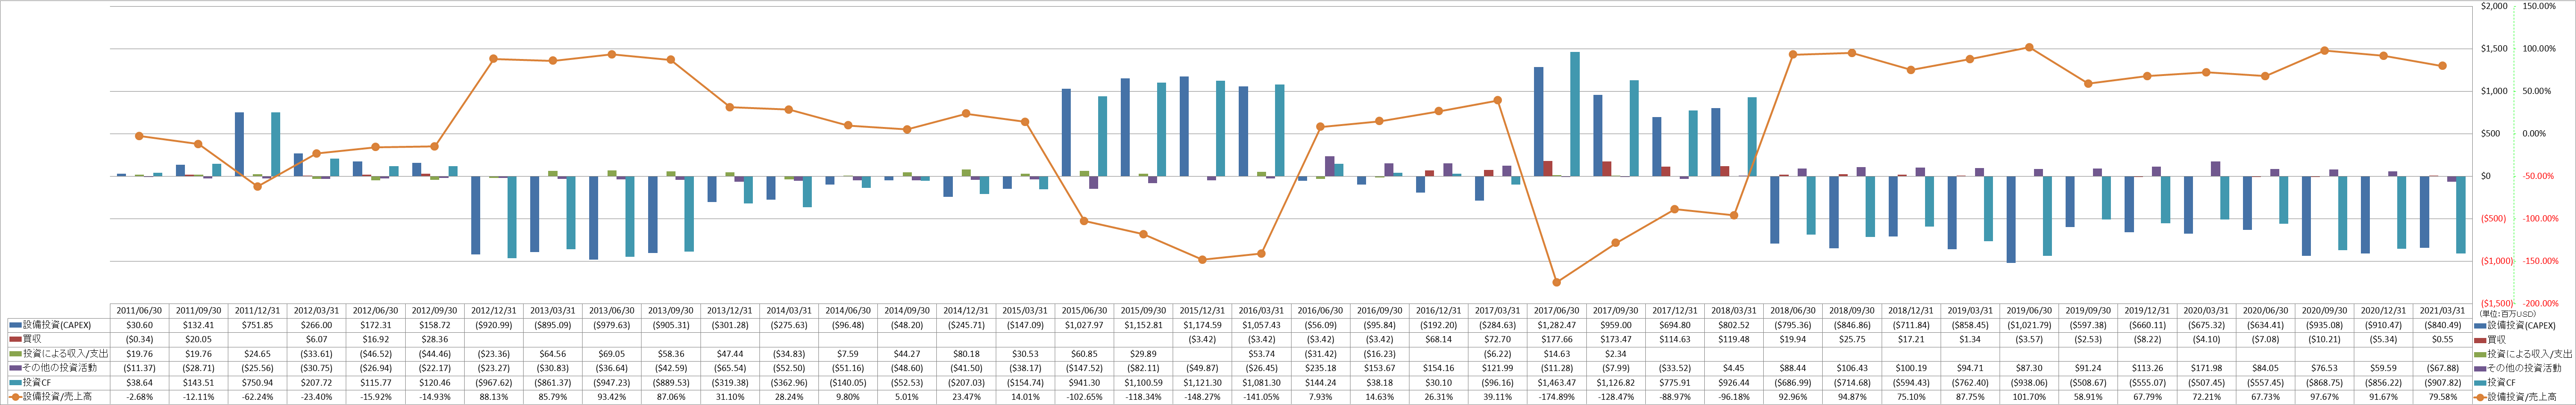Viewport: 2576px width, 405px height.
Task: Click the 買収 cell $177.66
Action: (1557, 340)
